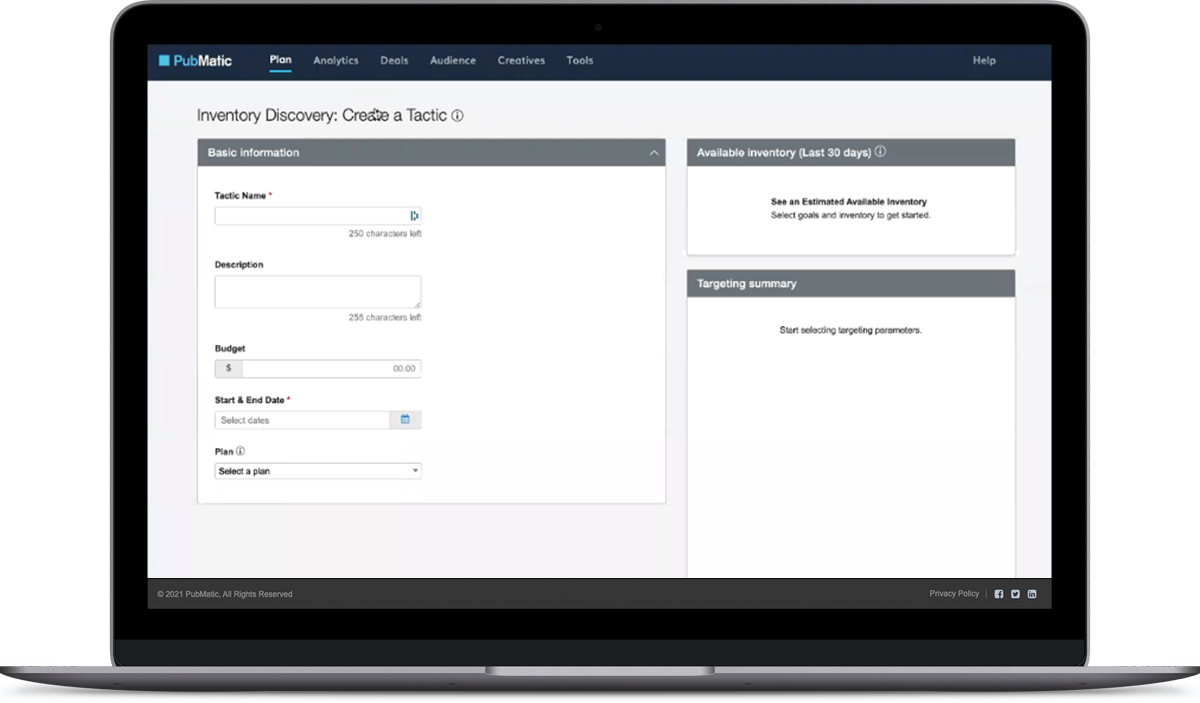Click the autofill icon in Tactic Name field
This screenshot has width=1200, height=703.
point(414,216)
